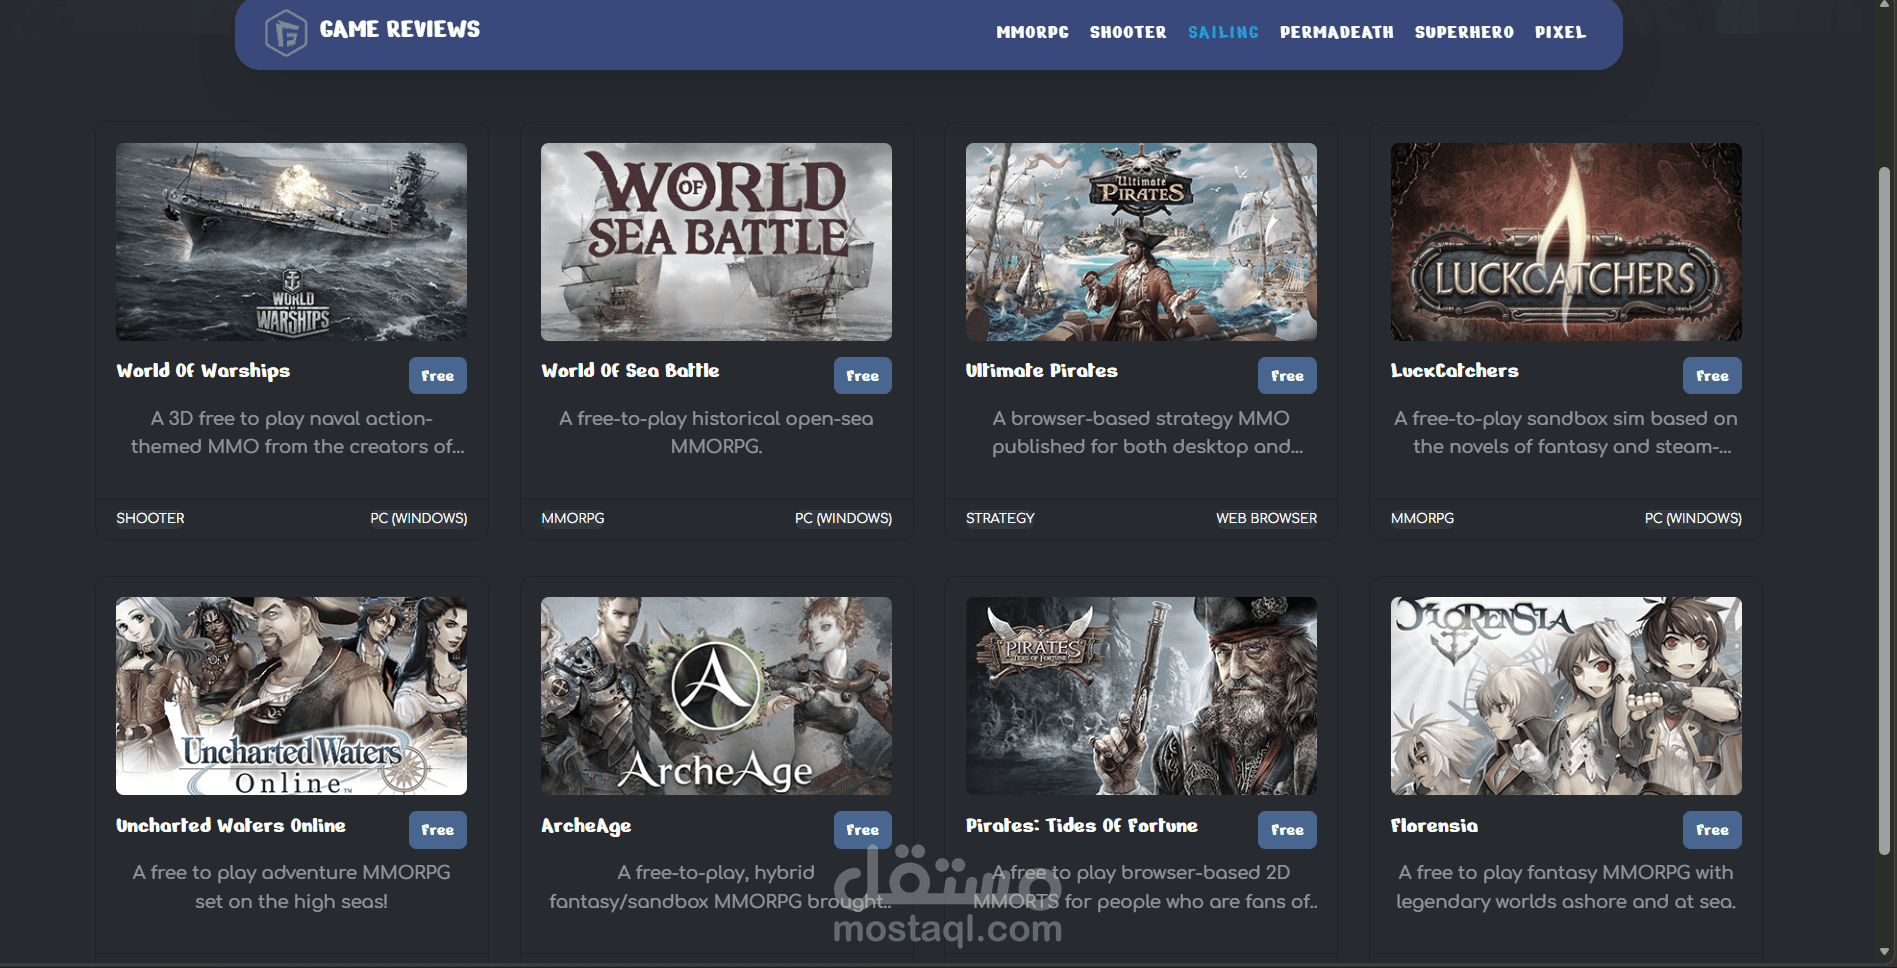Select the Sailing category in navbar
The image size is (1897, 968).
tap(1223, 32)
